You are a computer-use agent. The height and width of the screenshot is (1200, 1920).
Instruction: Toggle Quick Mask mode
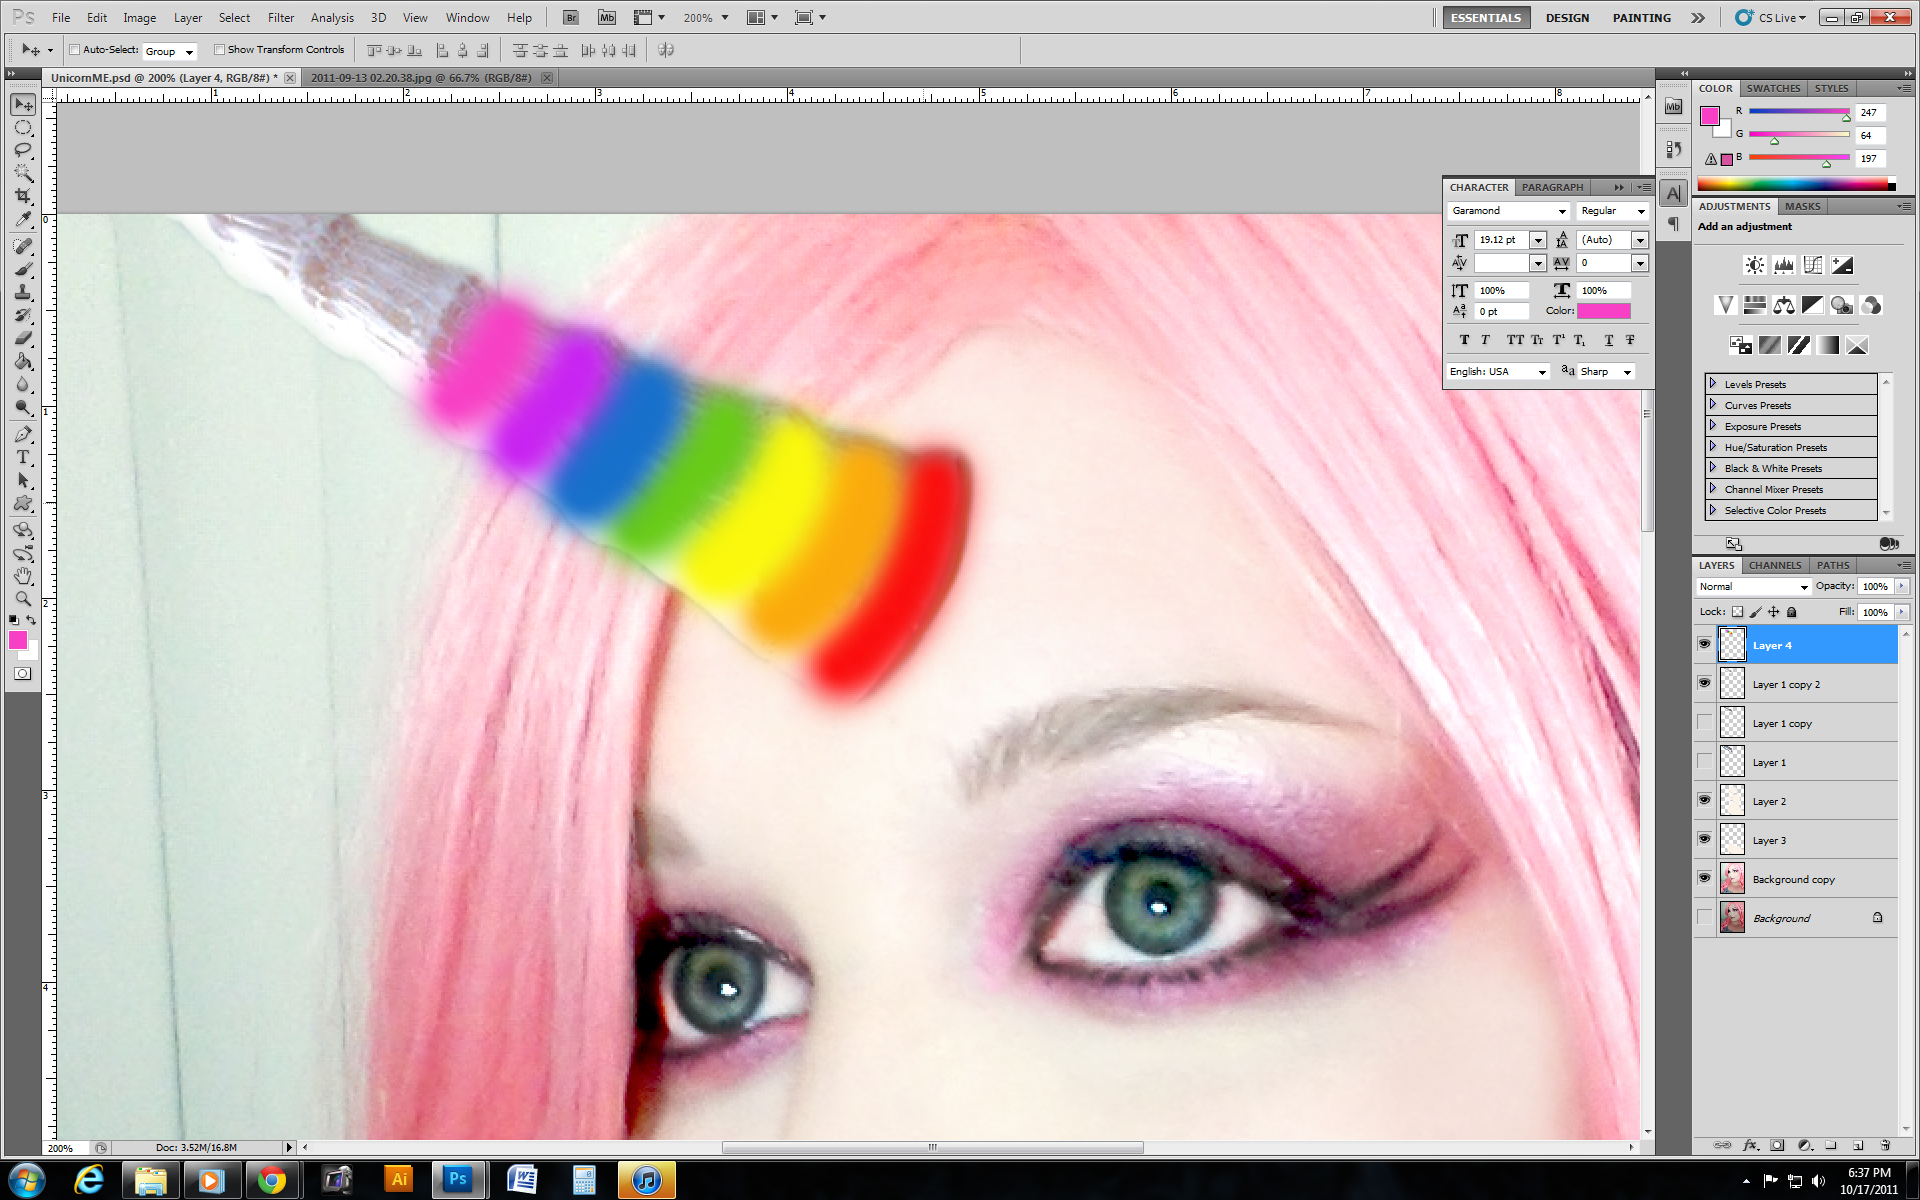pyautogui.click(x=22, y=674)
